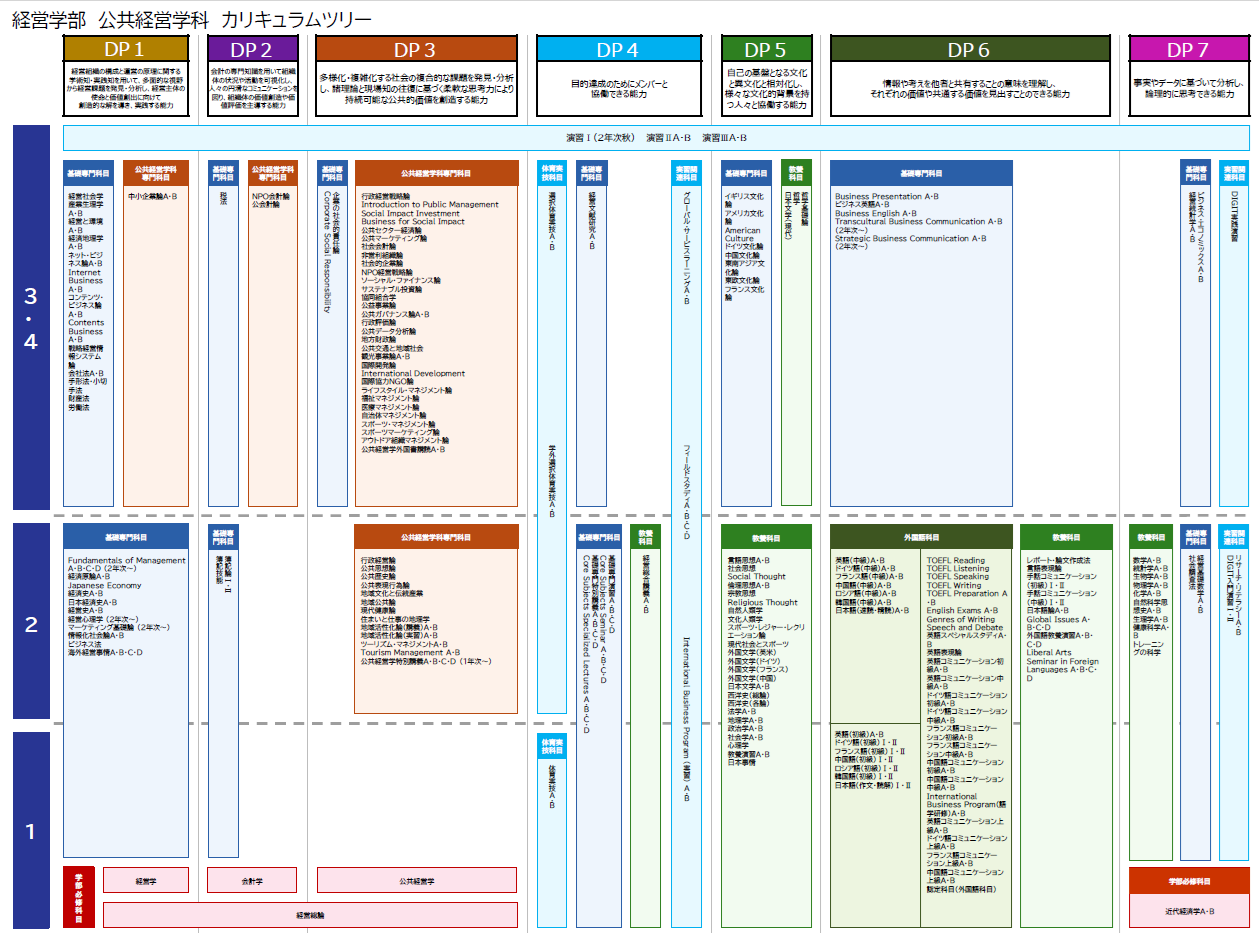Click the 経営学 required course box
This screenshot has height=947, width=1259.
click(x=146, y=881)
